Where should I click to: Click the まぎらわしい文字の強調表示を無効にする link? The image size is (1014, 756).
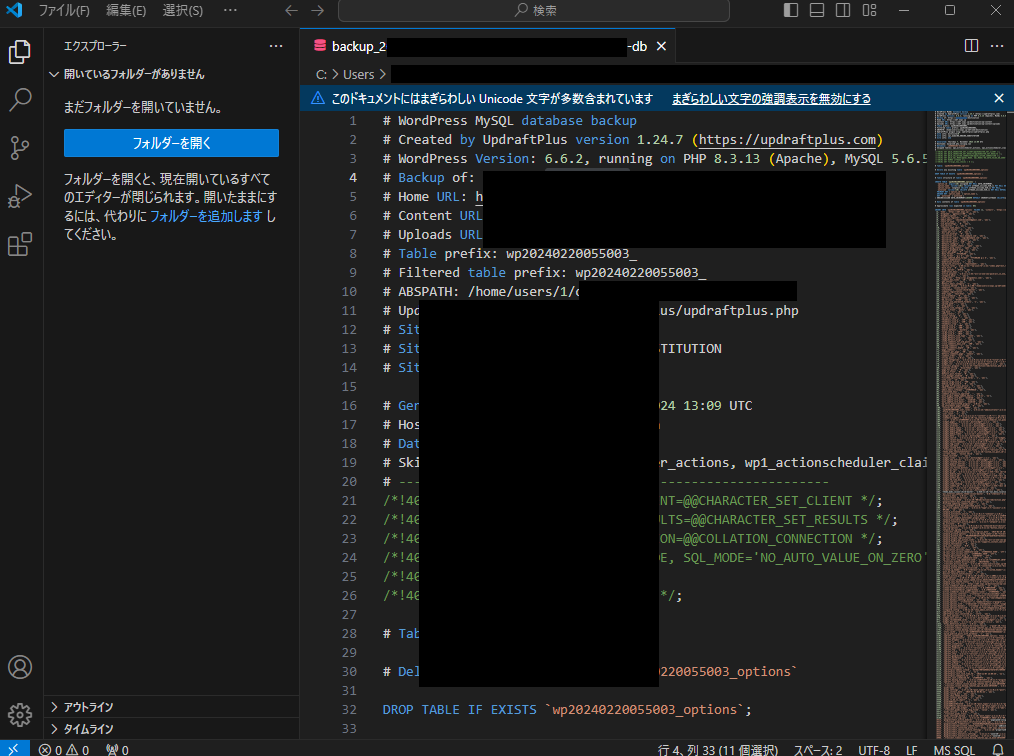(x=770, y=98)
